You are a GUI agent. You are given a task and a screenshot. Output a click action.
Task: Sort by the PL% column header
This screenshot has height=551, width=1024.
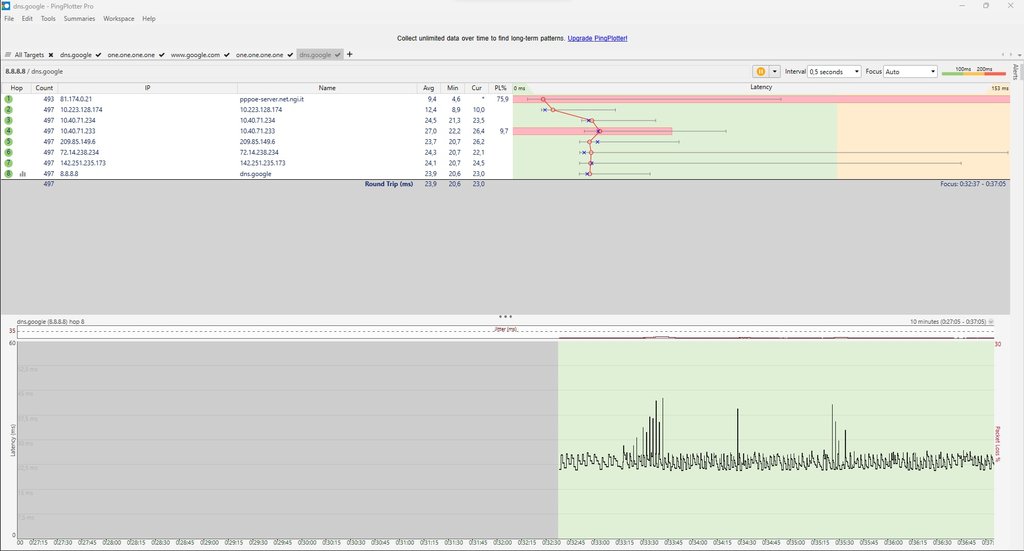501,88
